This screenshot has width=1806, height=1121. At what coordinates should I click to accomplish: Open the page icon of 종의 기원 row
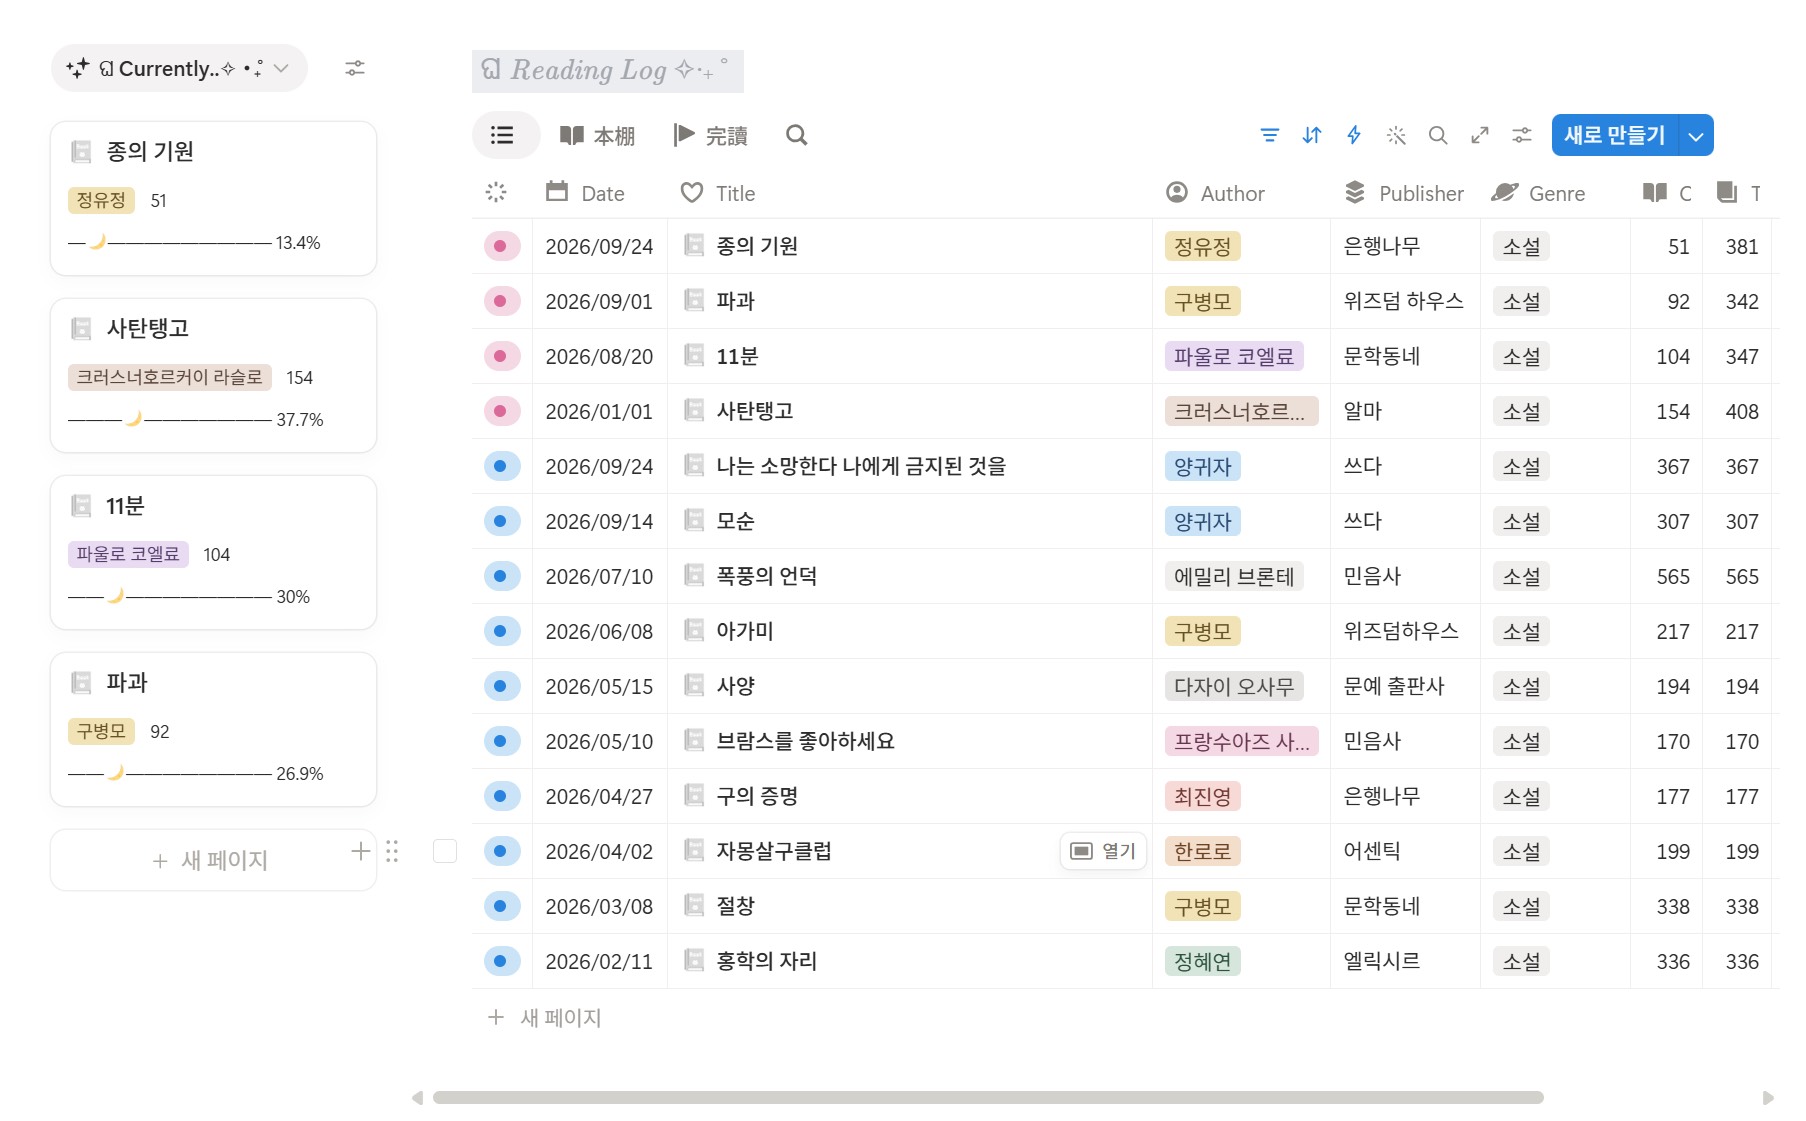tap(694, 246)
